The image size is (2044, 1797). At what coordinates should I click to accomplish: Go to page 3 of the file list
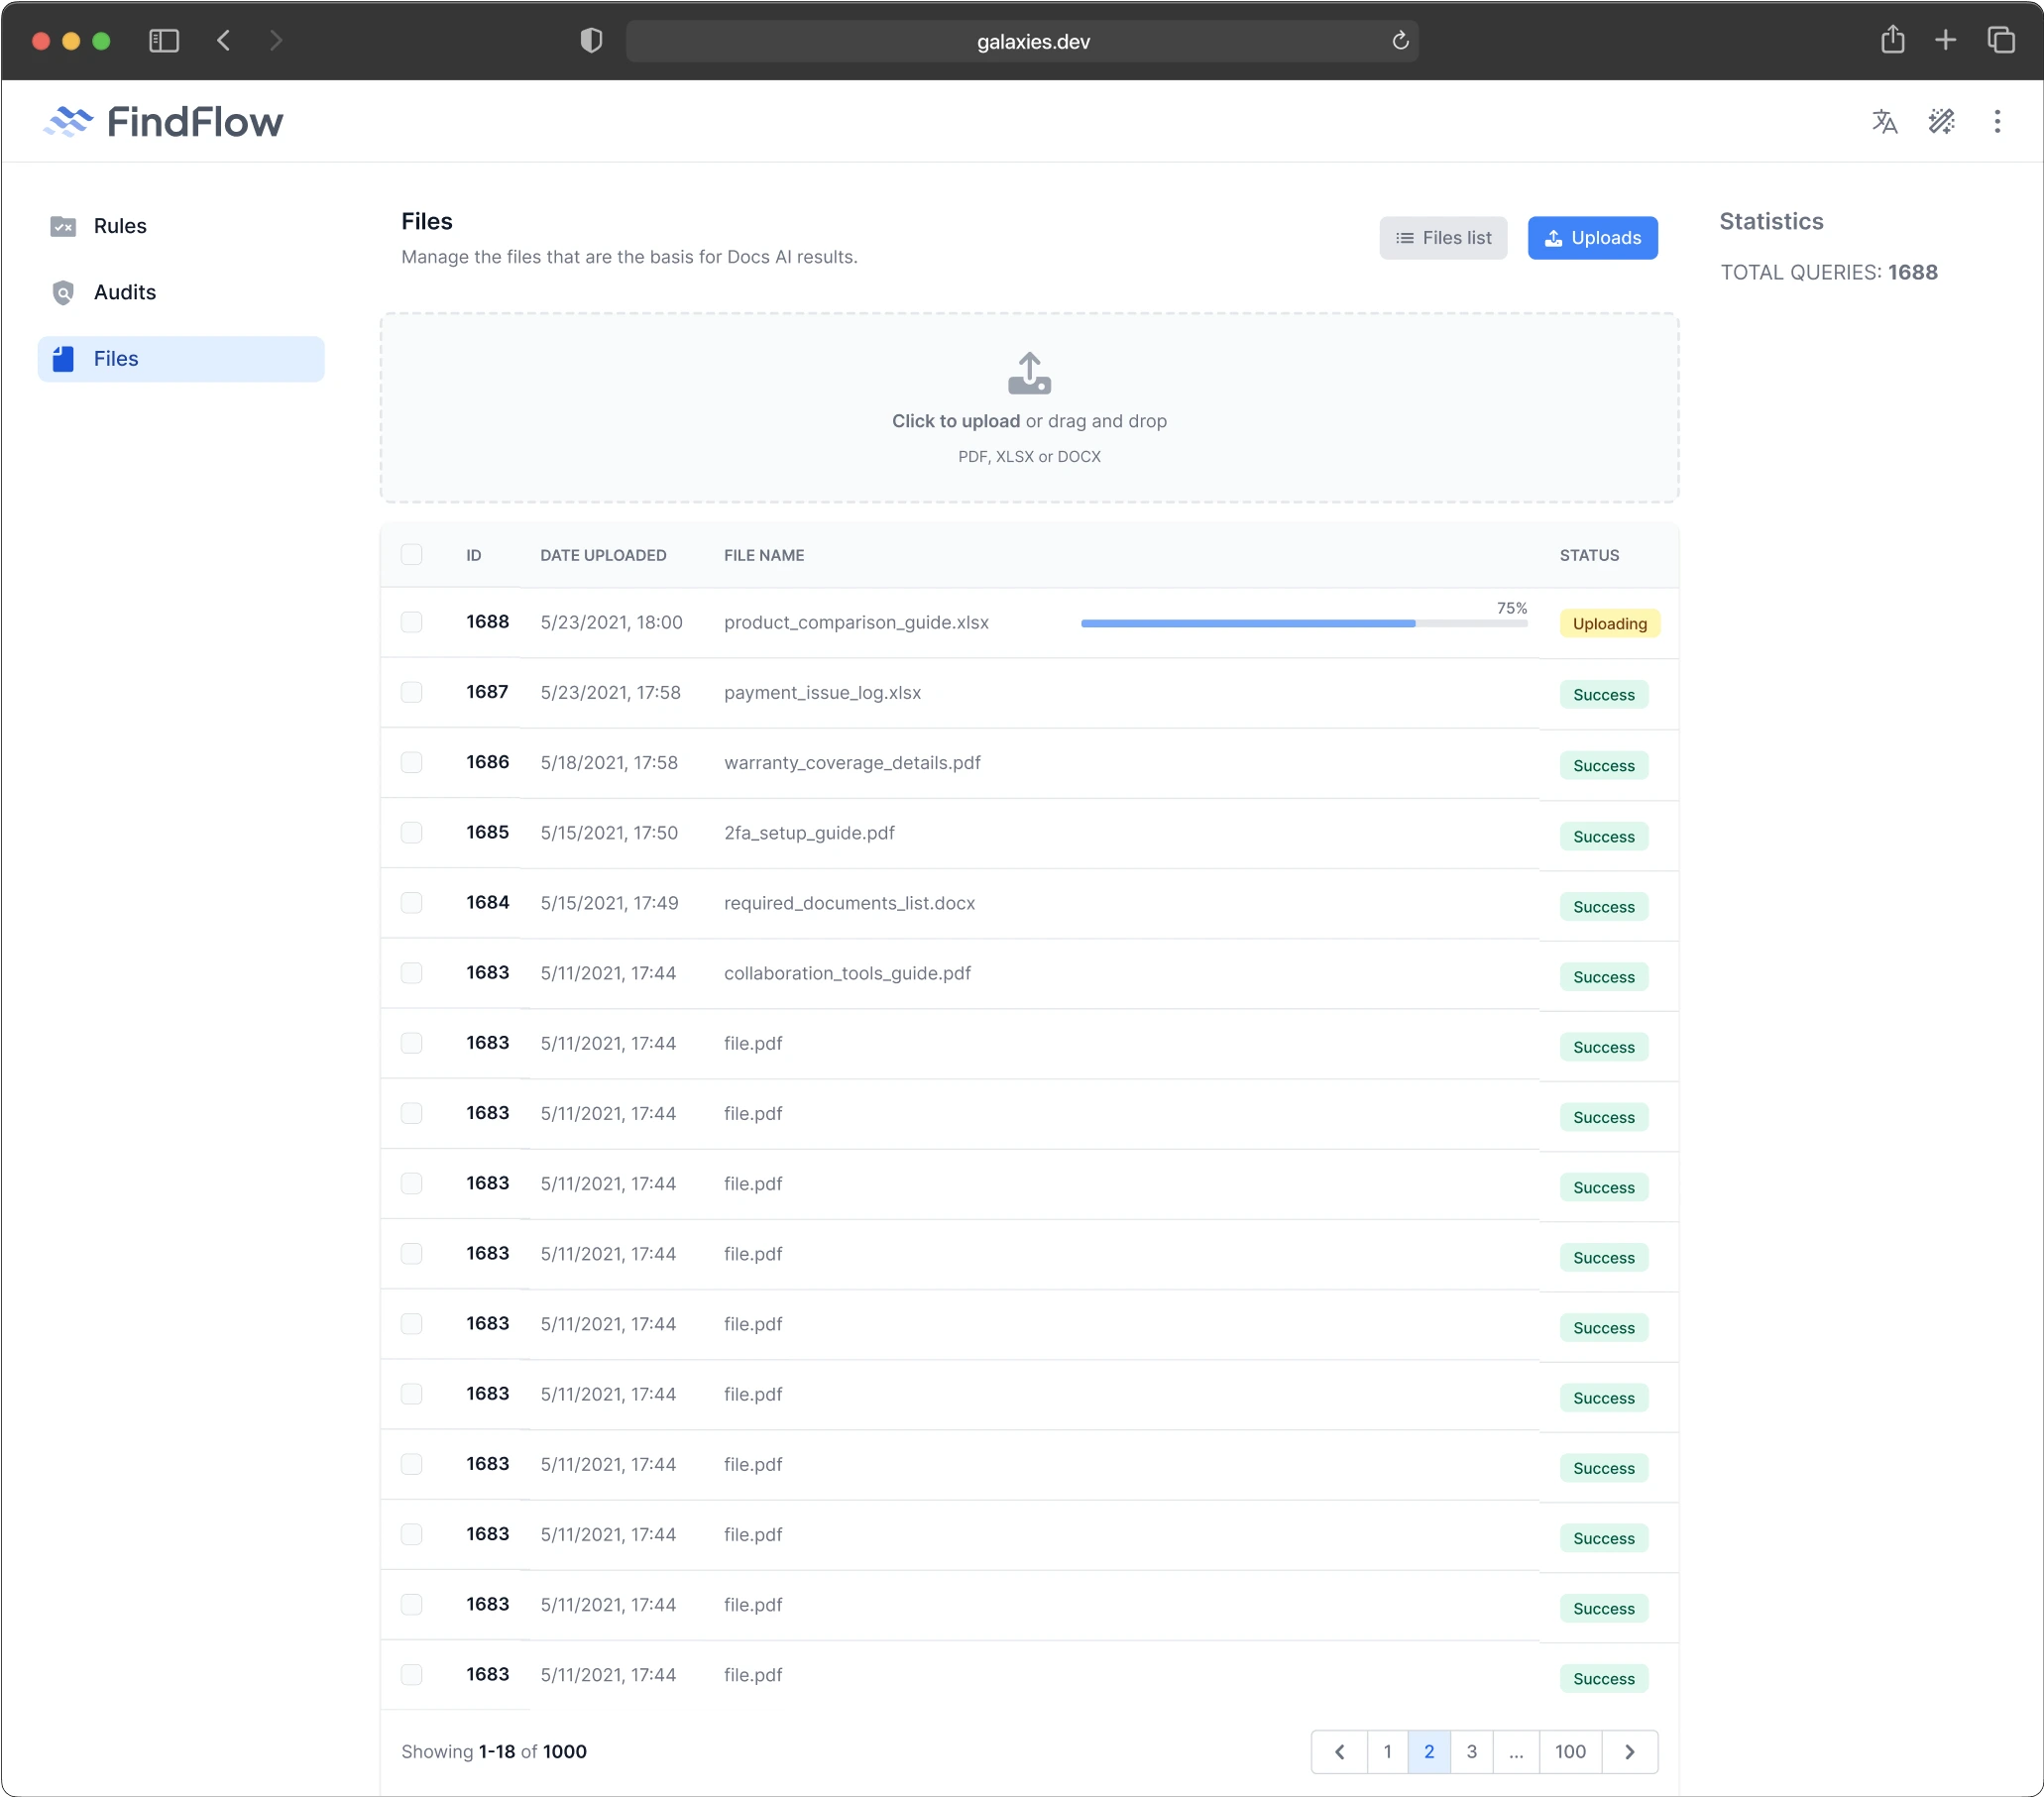(x=1471, y=1751)
